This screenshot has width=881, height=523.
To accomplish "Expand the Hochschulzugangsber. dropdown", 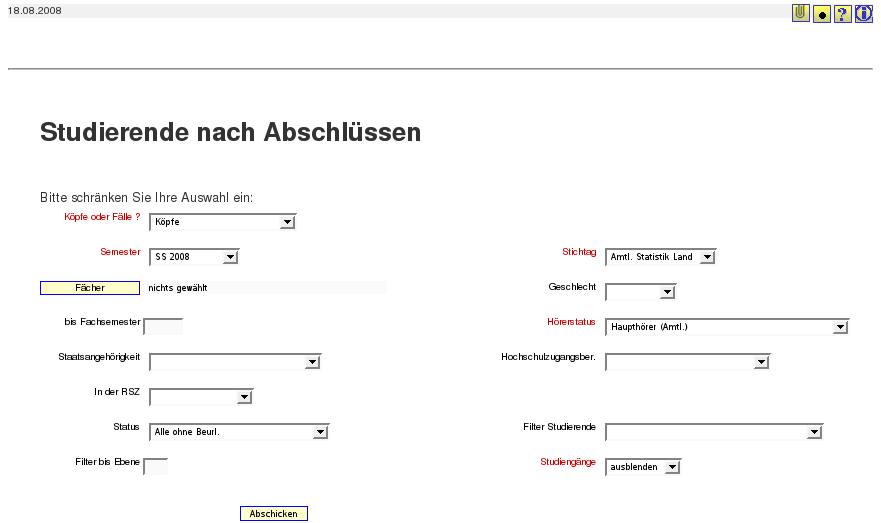I will 688,362.
